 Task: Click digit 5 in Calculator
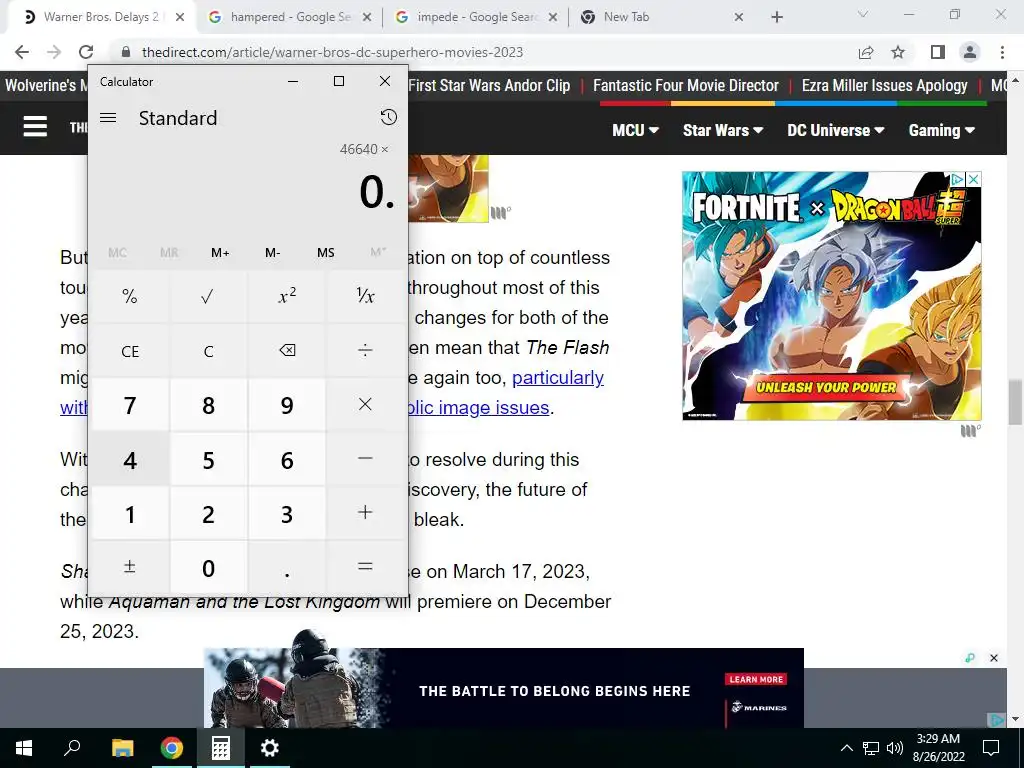pos(208,459)
